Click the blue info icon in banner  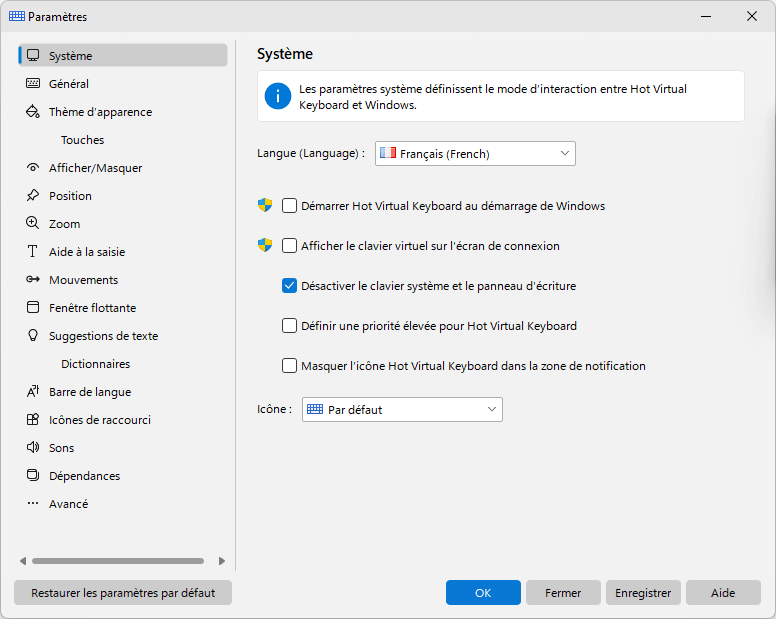pos(278,96)
